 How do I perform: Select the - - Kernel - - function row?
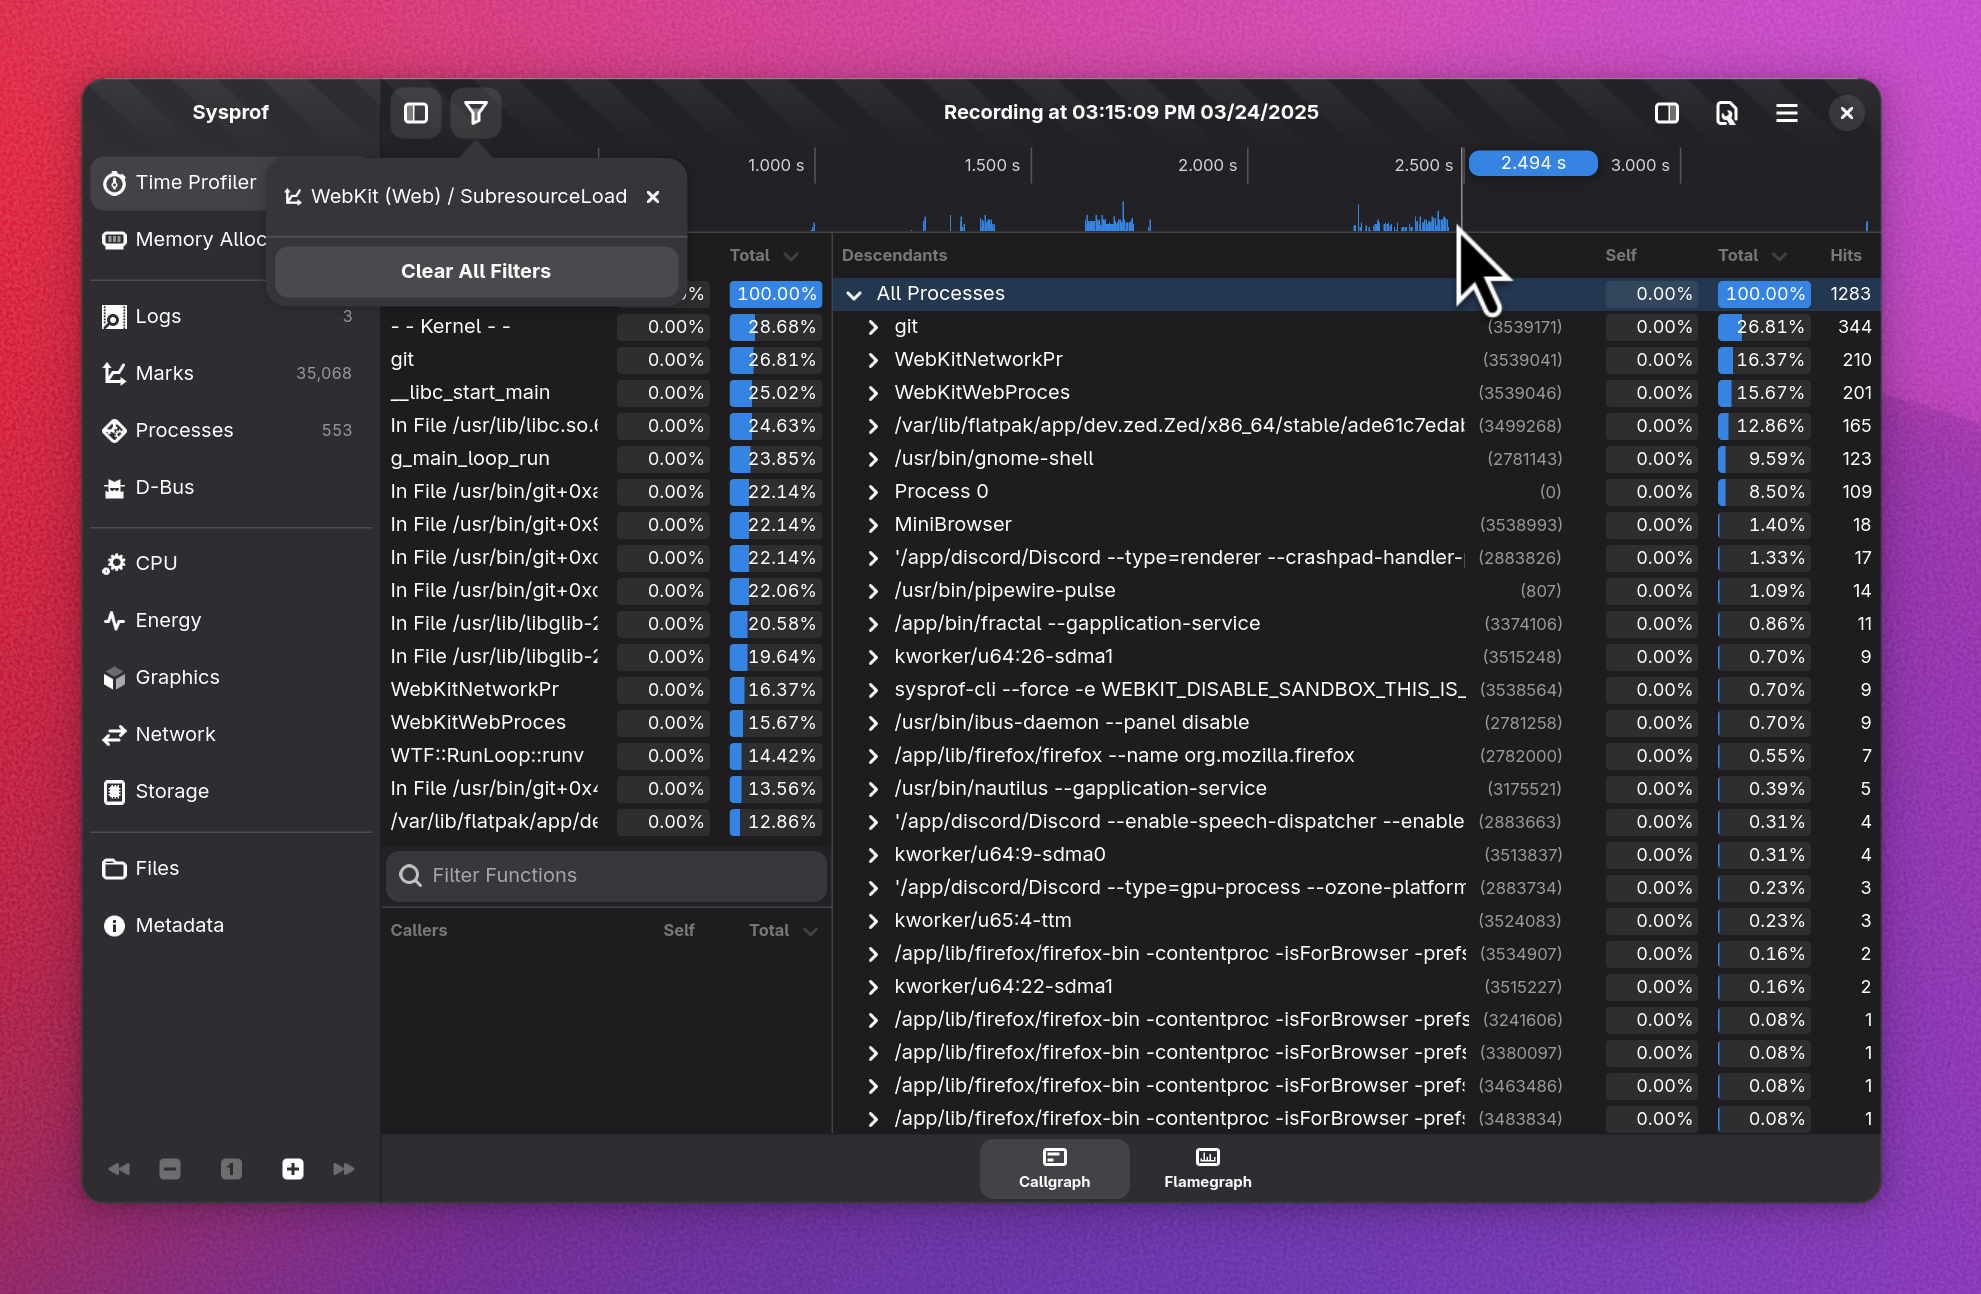click(606, 327)
